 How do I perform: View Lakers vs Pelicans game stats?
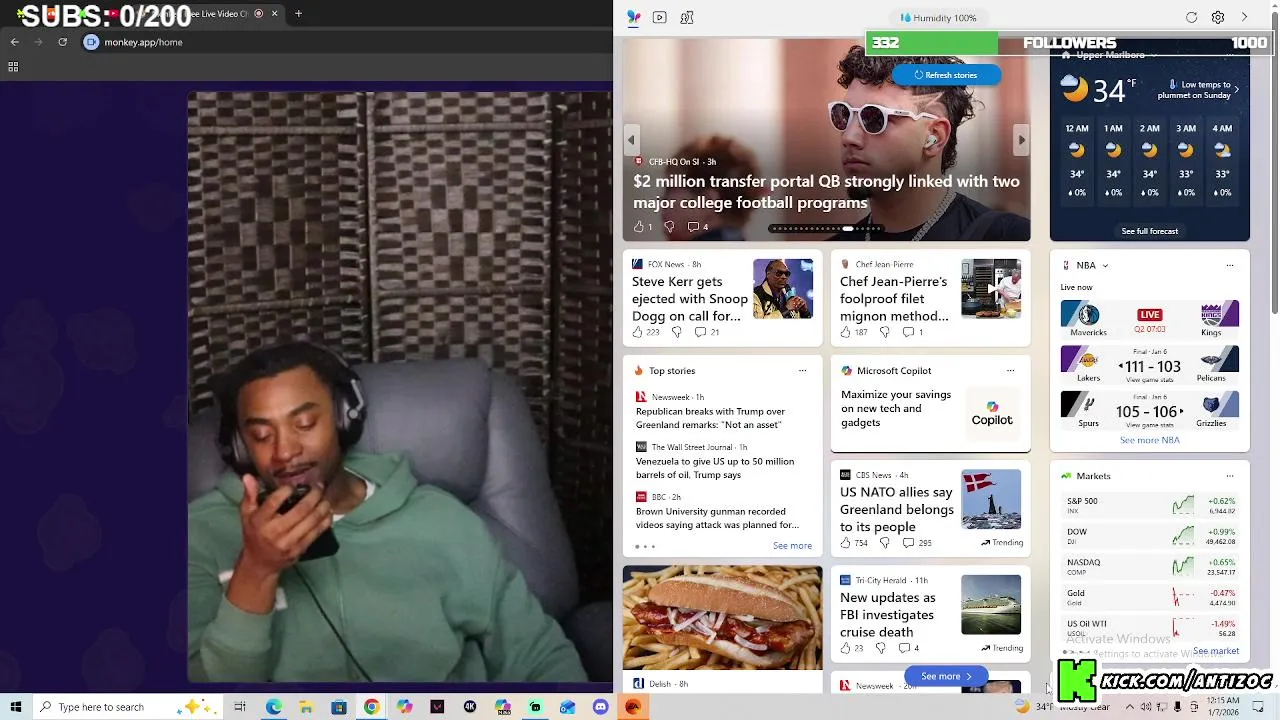(x=1149, y=366)
